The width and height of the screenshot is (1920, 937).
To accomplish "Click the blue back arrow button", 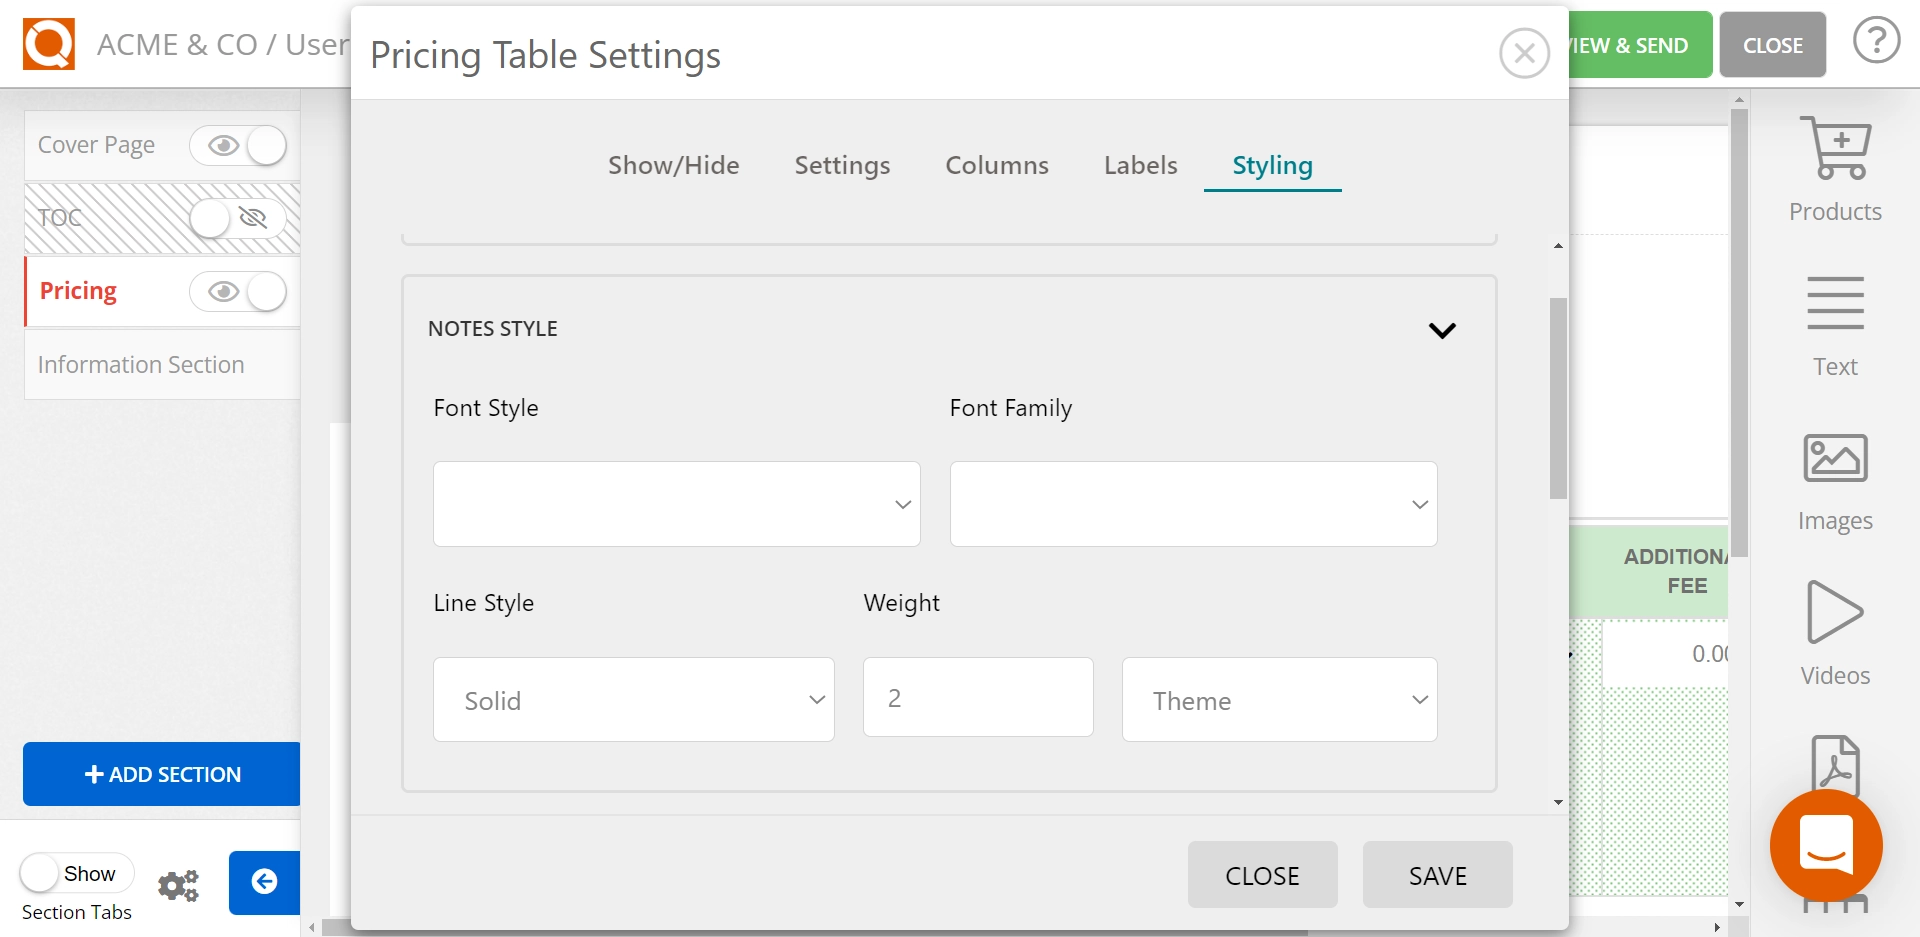I will click(264, 882).
